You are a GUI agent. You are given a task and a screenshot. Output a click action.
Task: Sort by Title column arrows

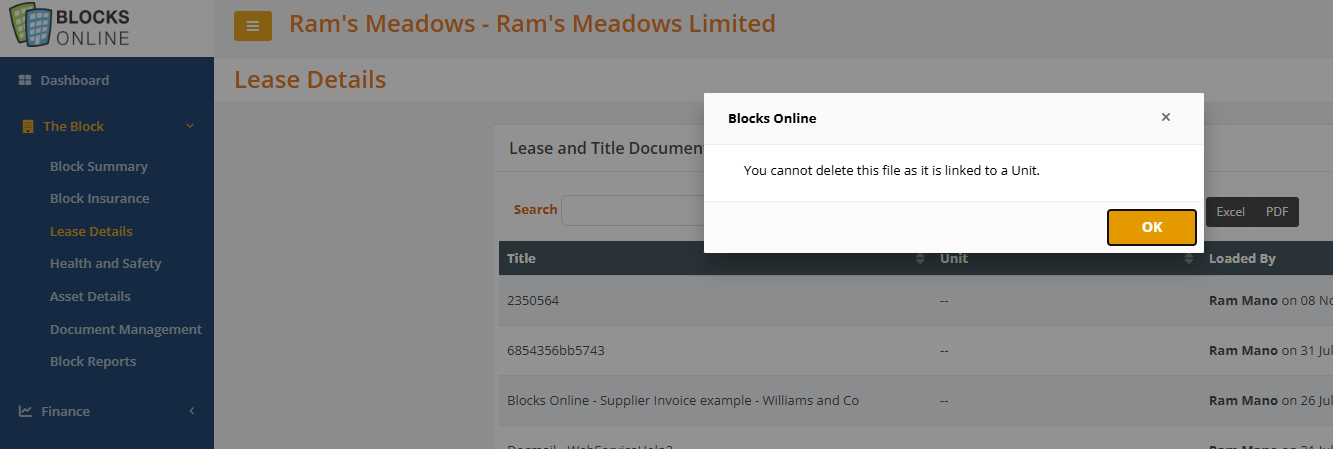click(x=920, y=259)
